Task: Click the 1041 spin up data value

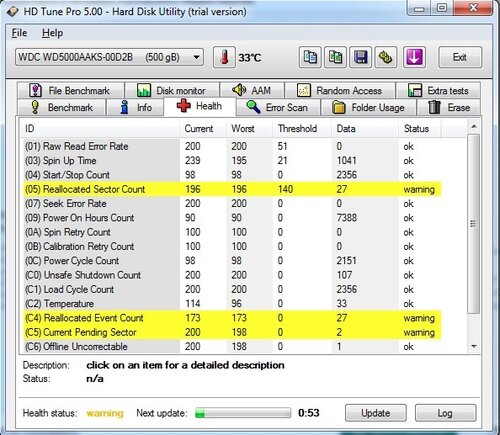Action: coord(347,161)
